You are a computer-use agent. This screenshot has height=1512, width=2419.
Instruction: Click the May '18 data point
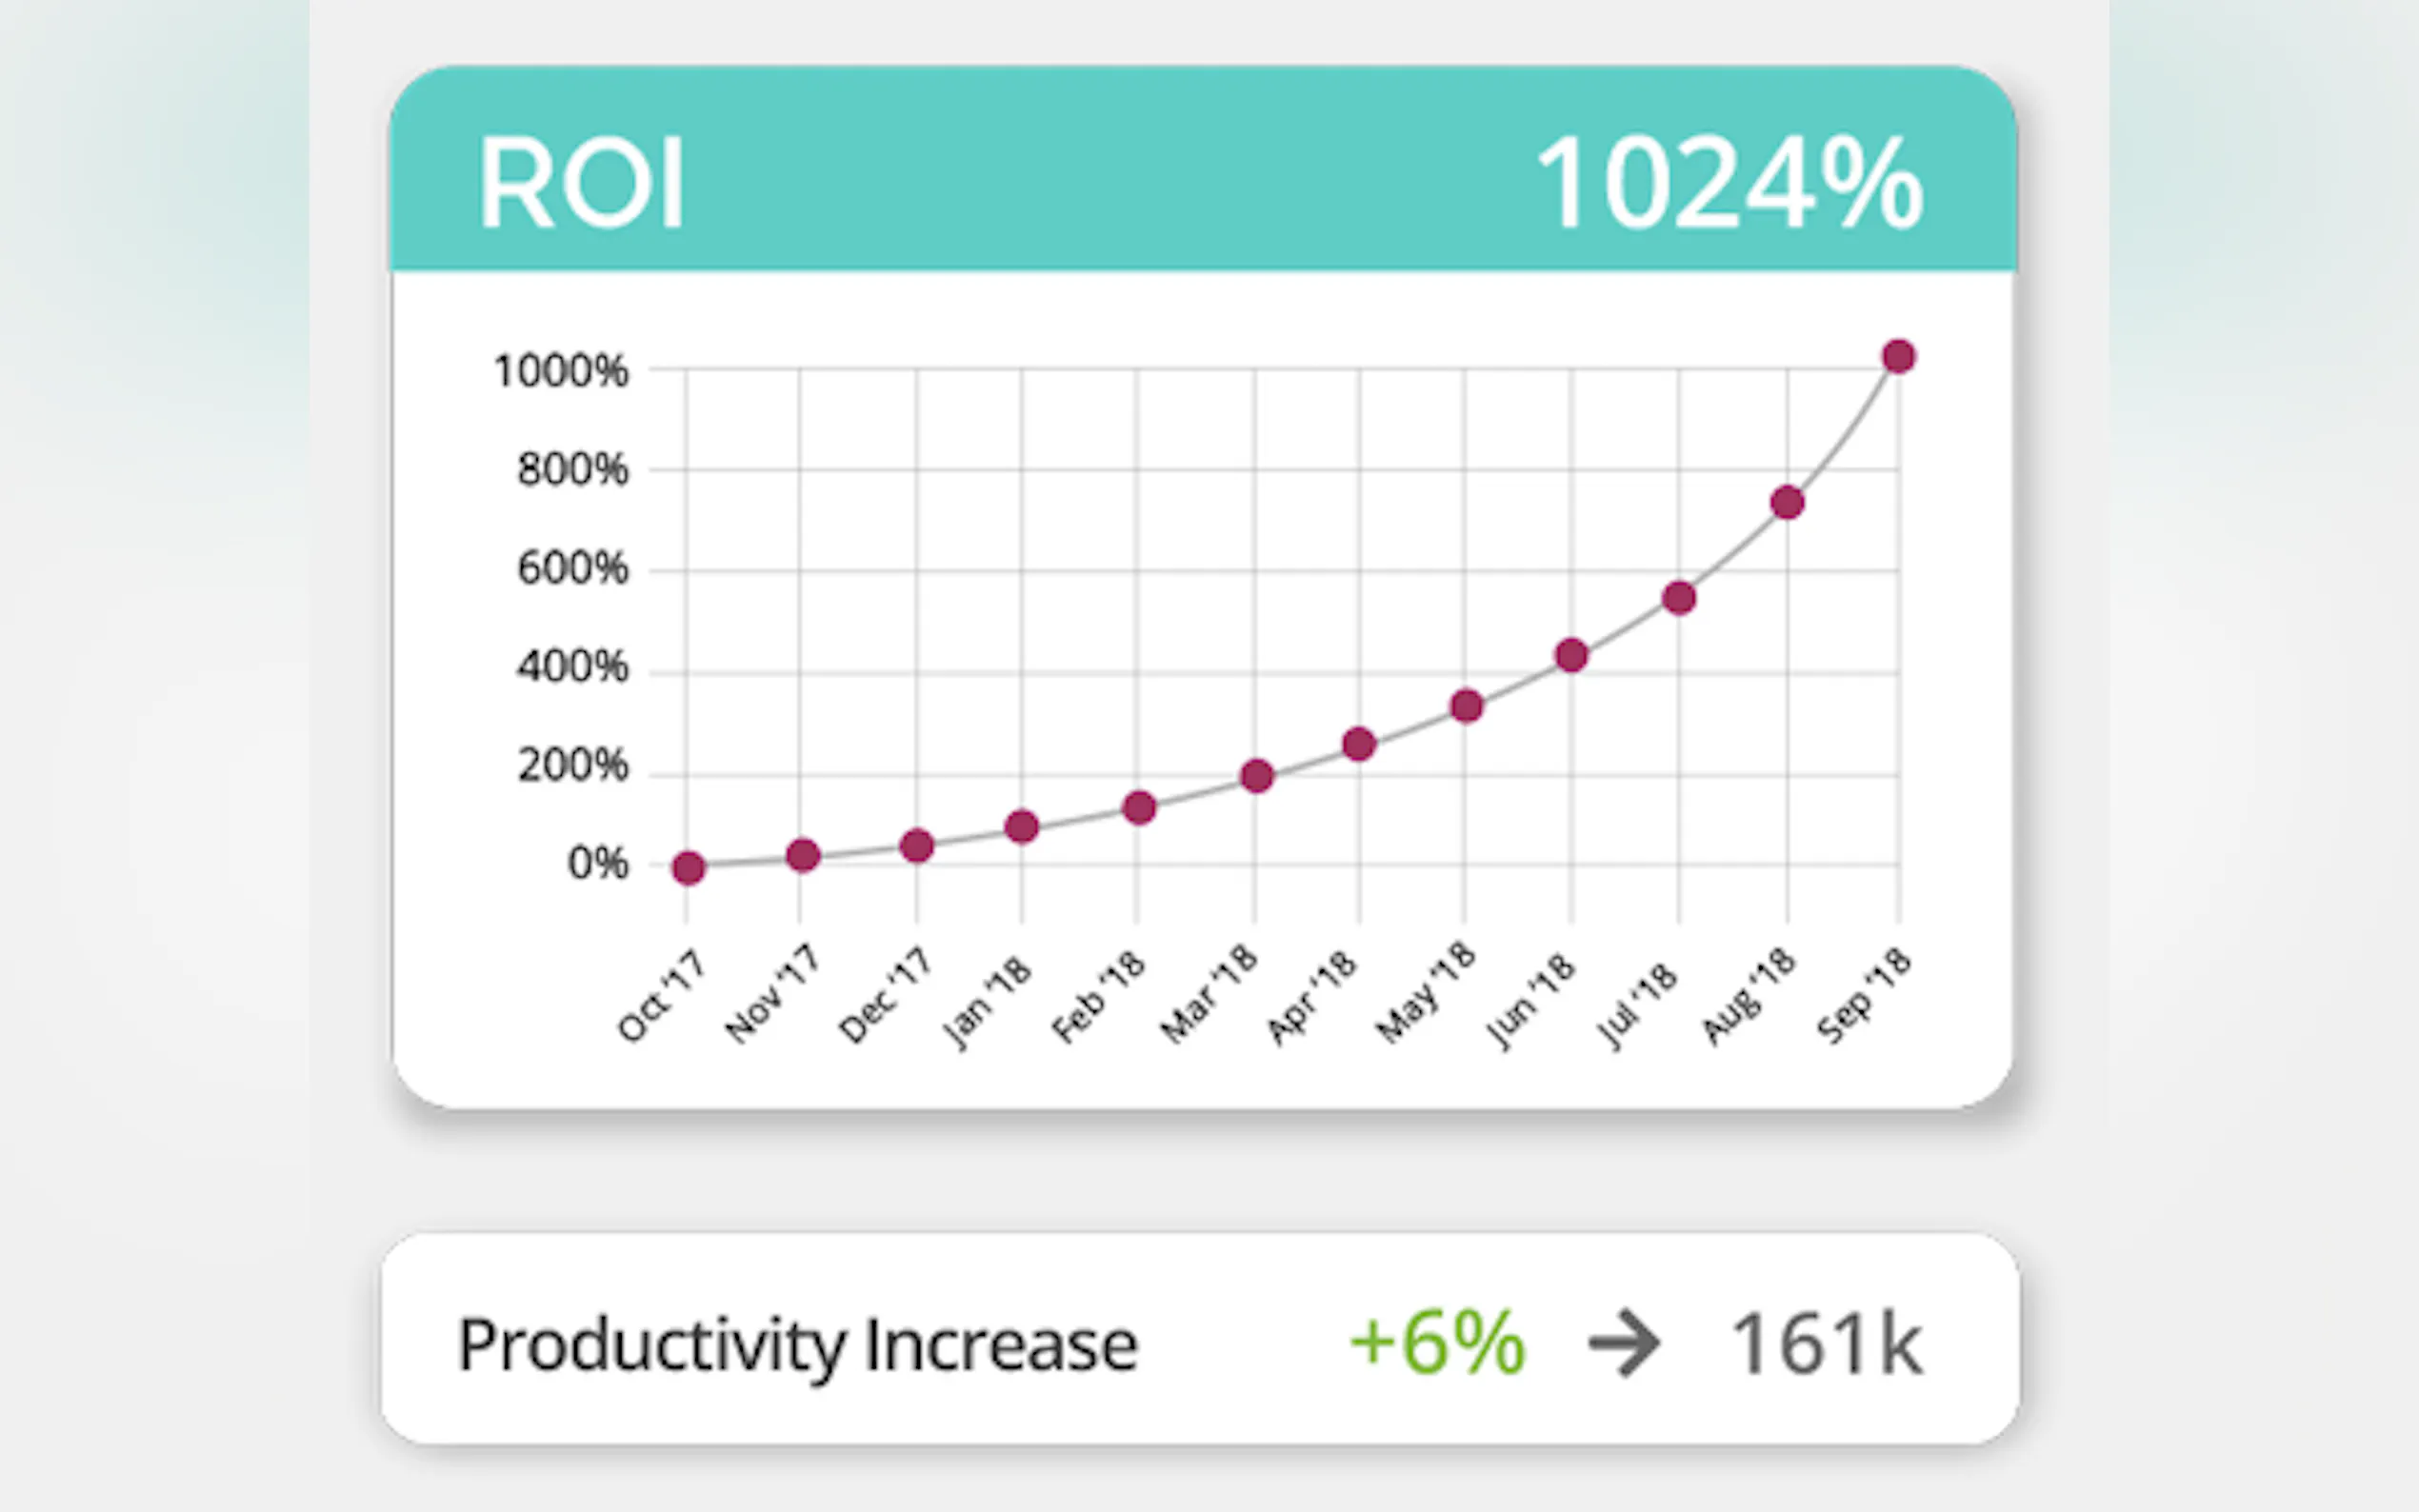(x=1466, y=706)
